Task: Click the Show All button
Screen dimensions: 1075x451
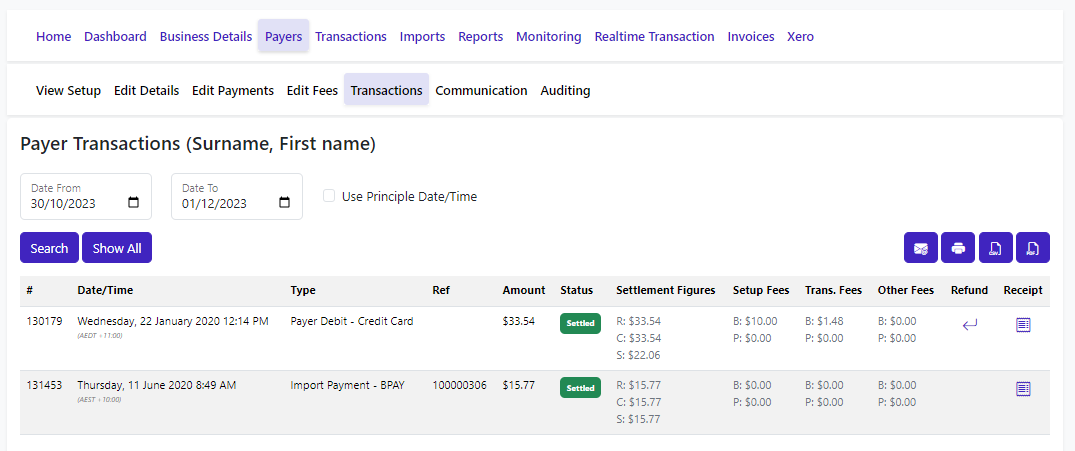Action: [117, 248]
